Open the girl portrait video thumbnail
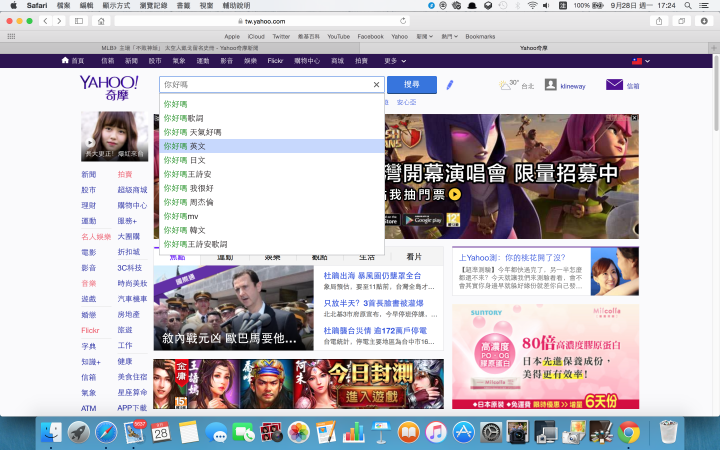The width and height of the screenshot is (720, 450). pyautogui.click(x=115, y=136)
